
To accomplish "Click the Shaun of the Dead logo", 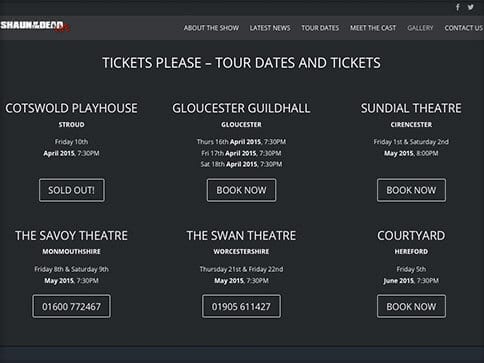I will 35,26.
